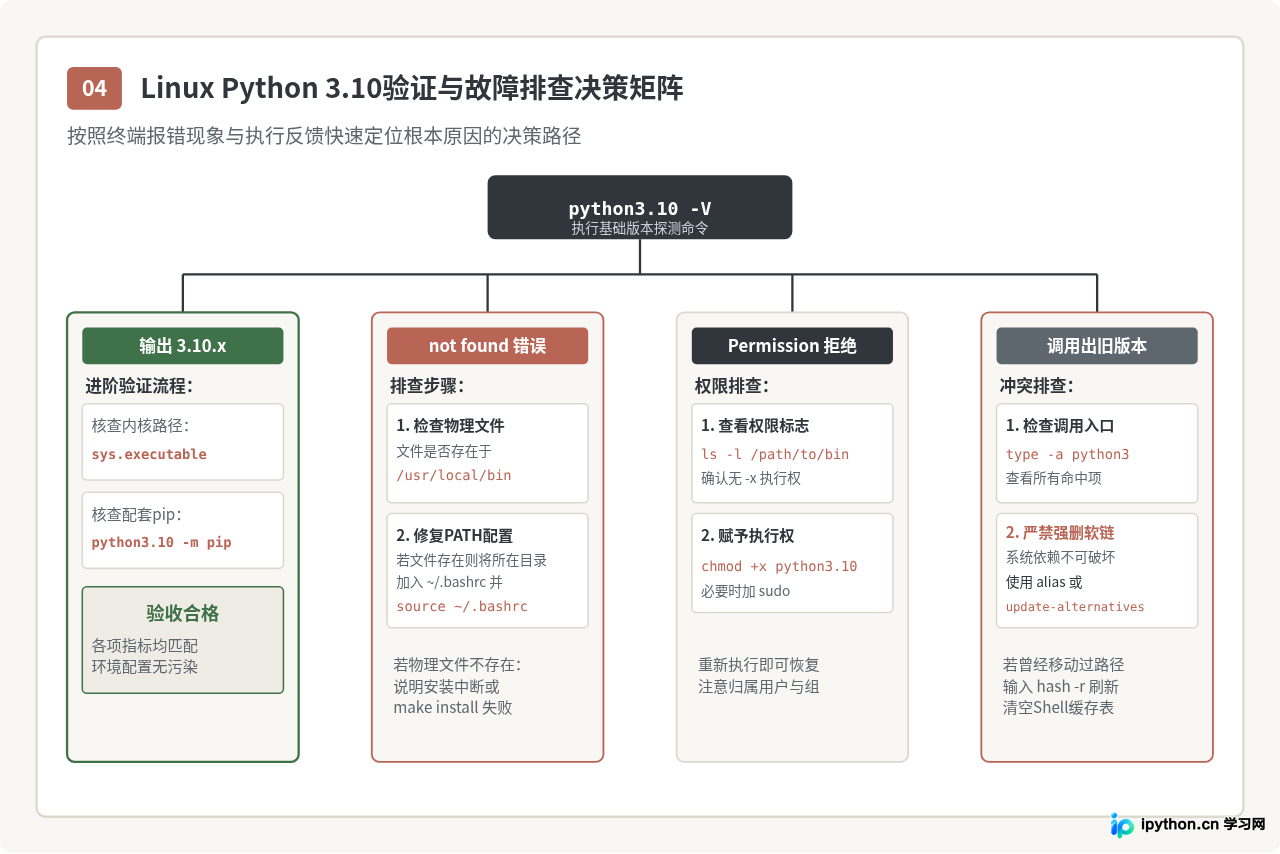Click the main title Linux Python 3.10验证与故障排查决策矩阵
The height and width of the screenshot is (854, 1280).
412,88
